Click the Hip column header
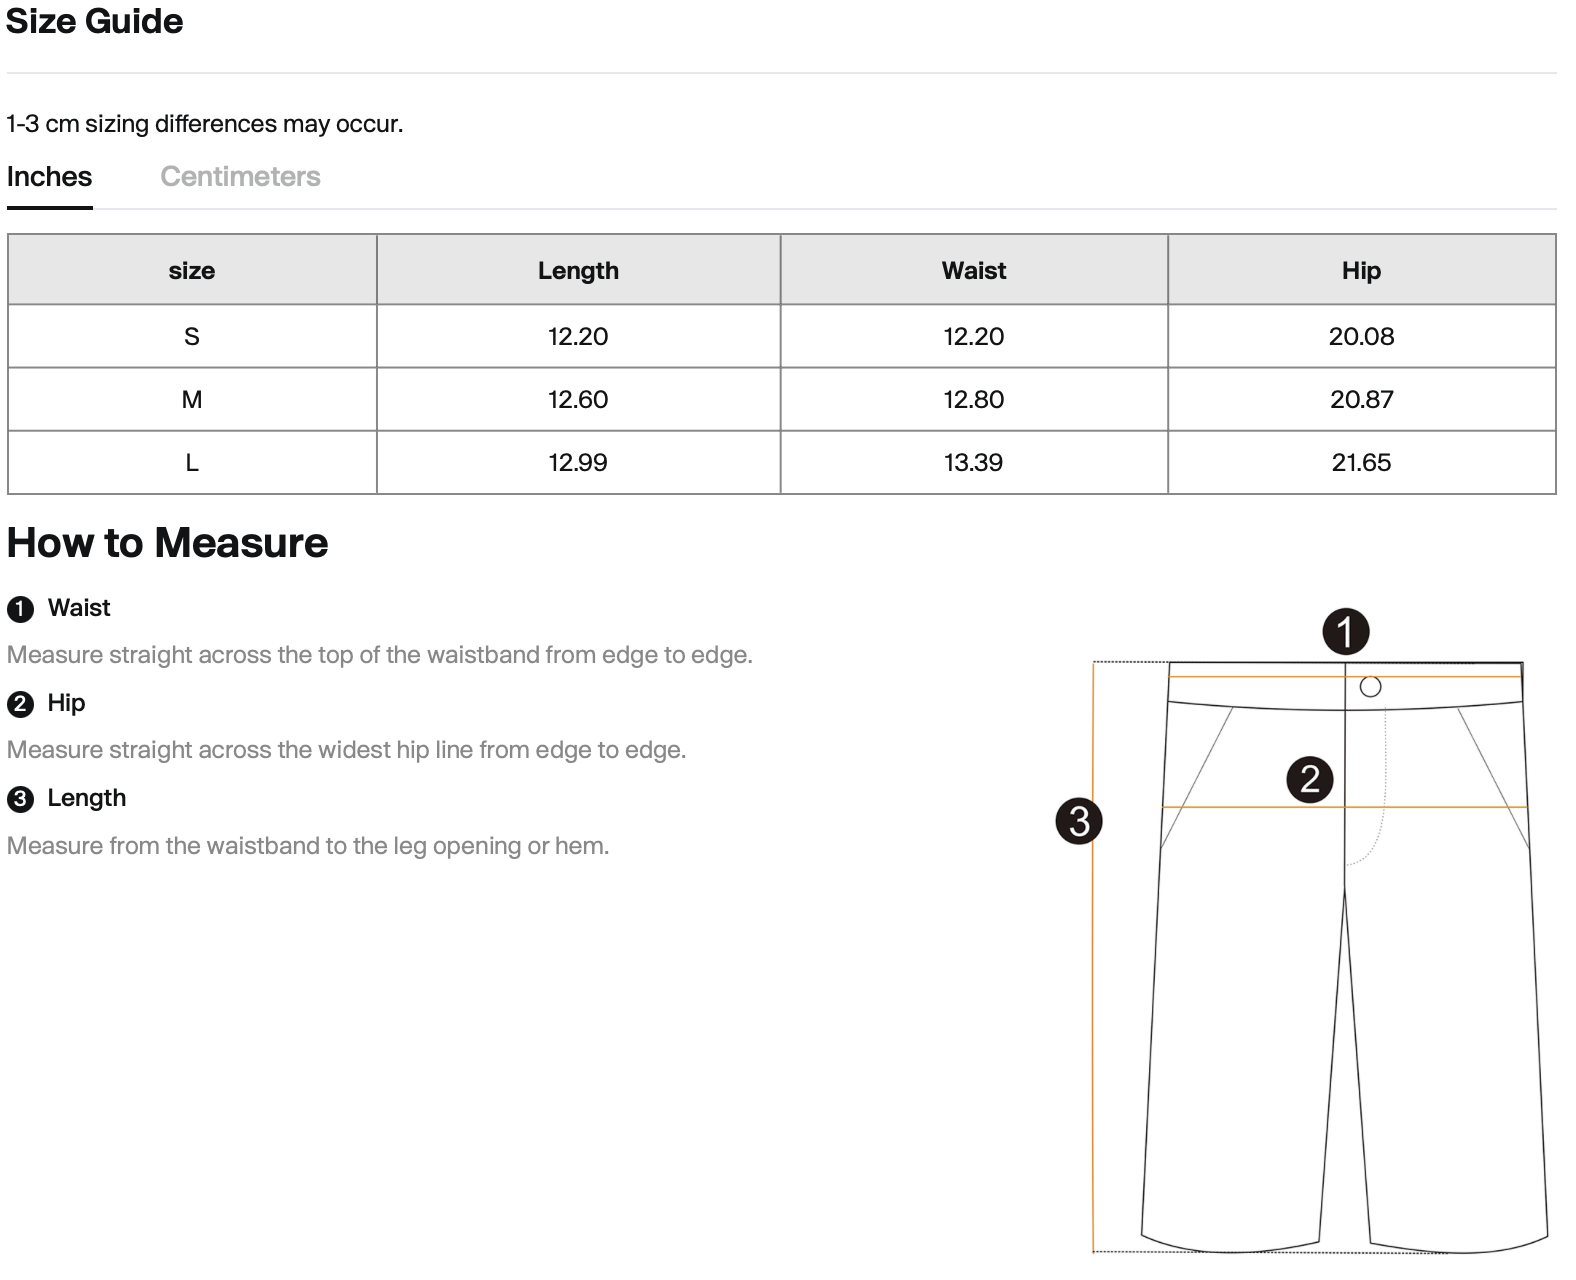1576x1280 pixels. (1361, 270)
